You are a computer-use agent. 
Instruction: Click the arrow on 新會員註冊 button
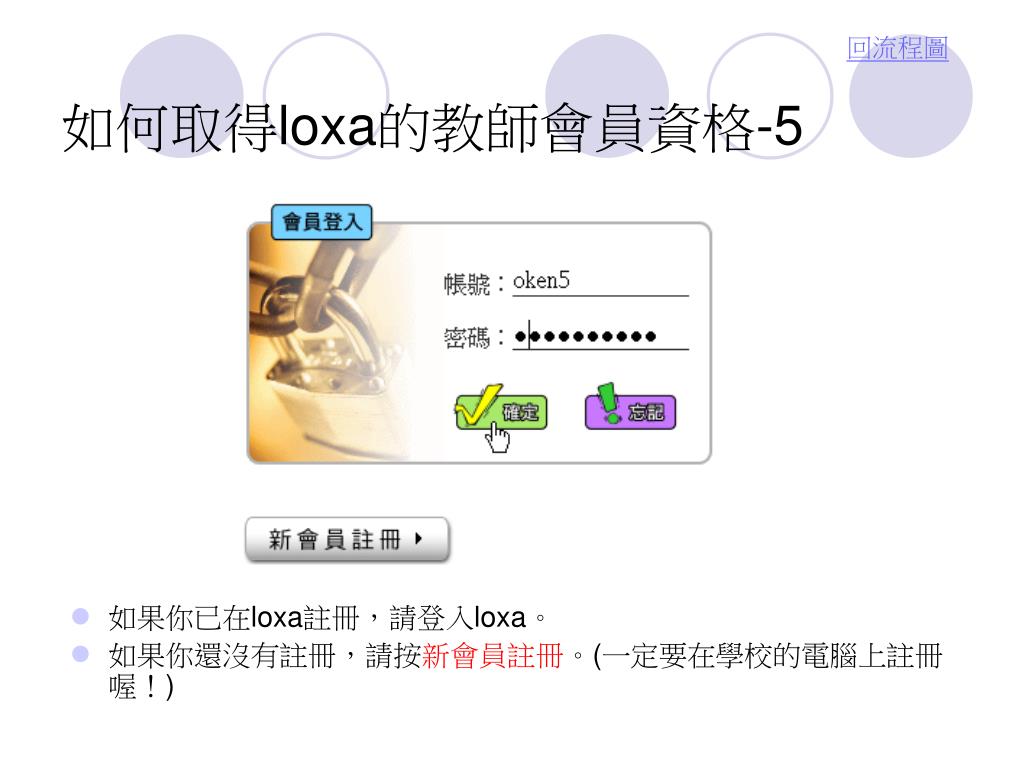click(419, 539)
